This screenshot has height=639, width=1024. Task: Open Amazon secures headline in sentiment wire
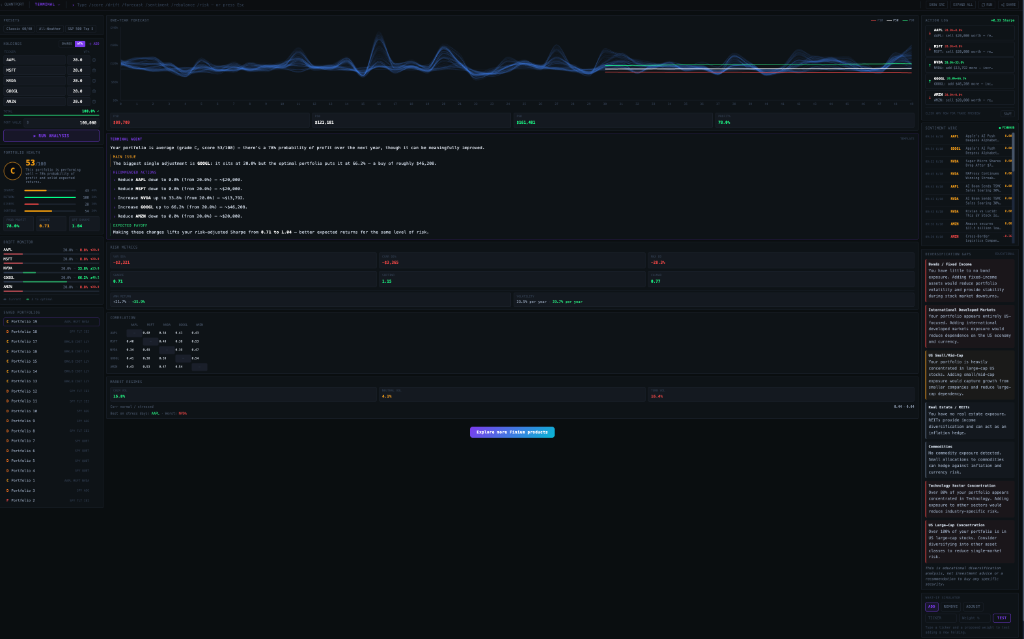coord(969,225)
